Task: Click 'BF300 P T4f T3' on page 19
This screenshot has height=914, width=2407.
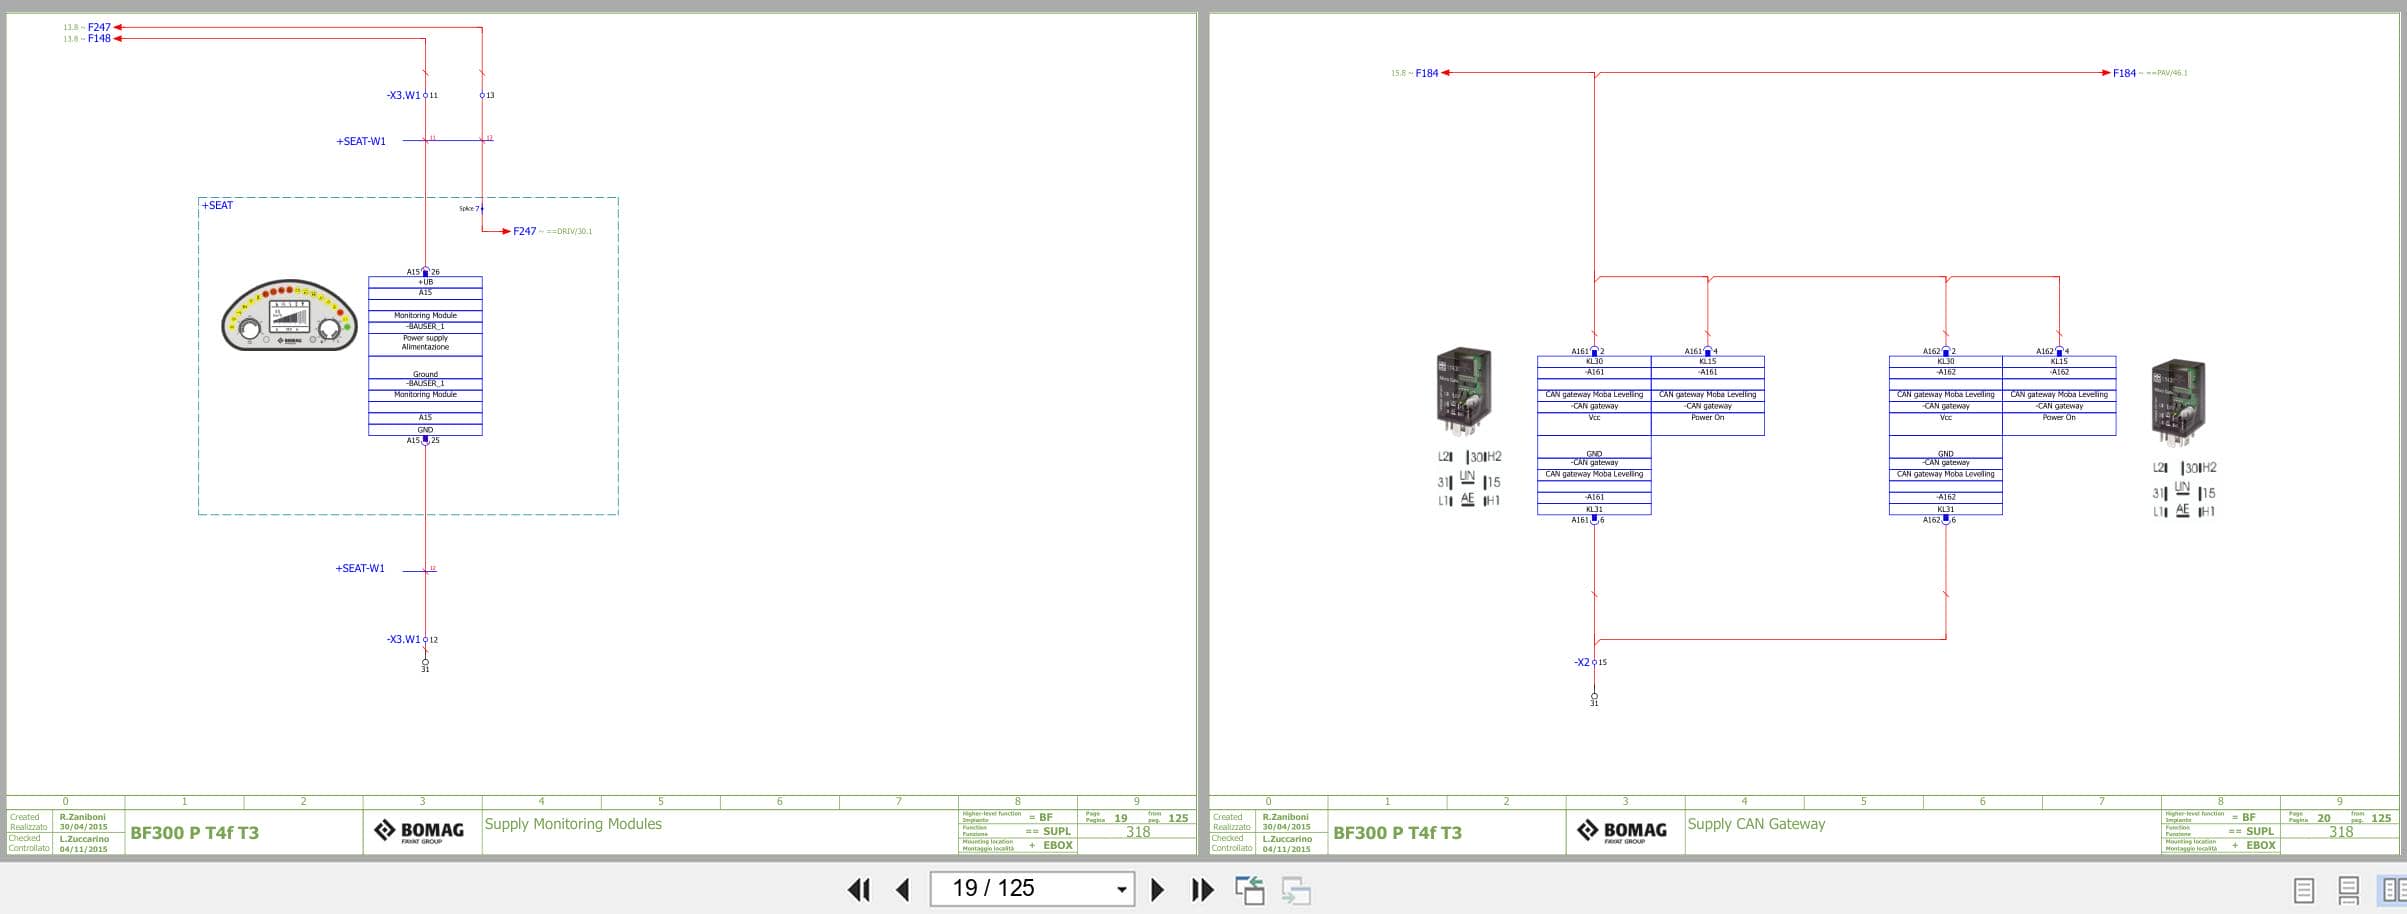Action: (194, 833)
